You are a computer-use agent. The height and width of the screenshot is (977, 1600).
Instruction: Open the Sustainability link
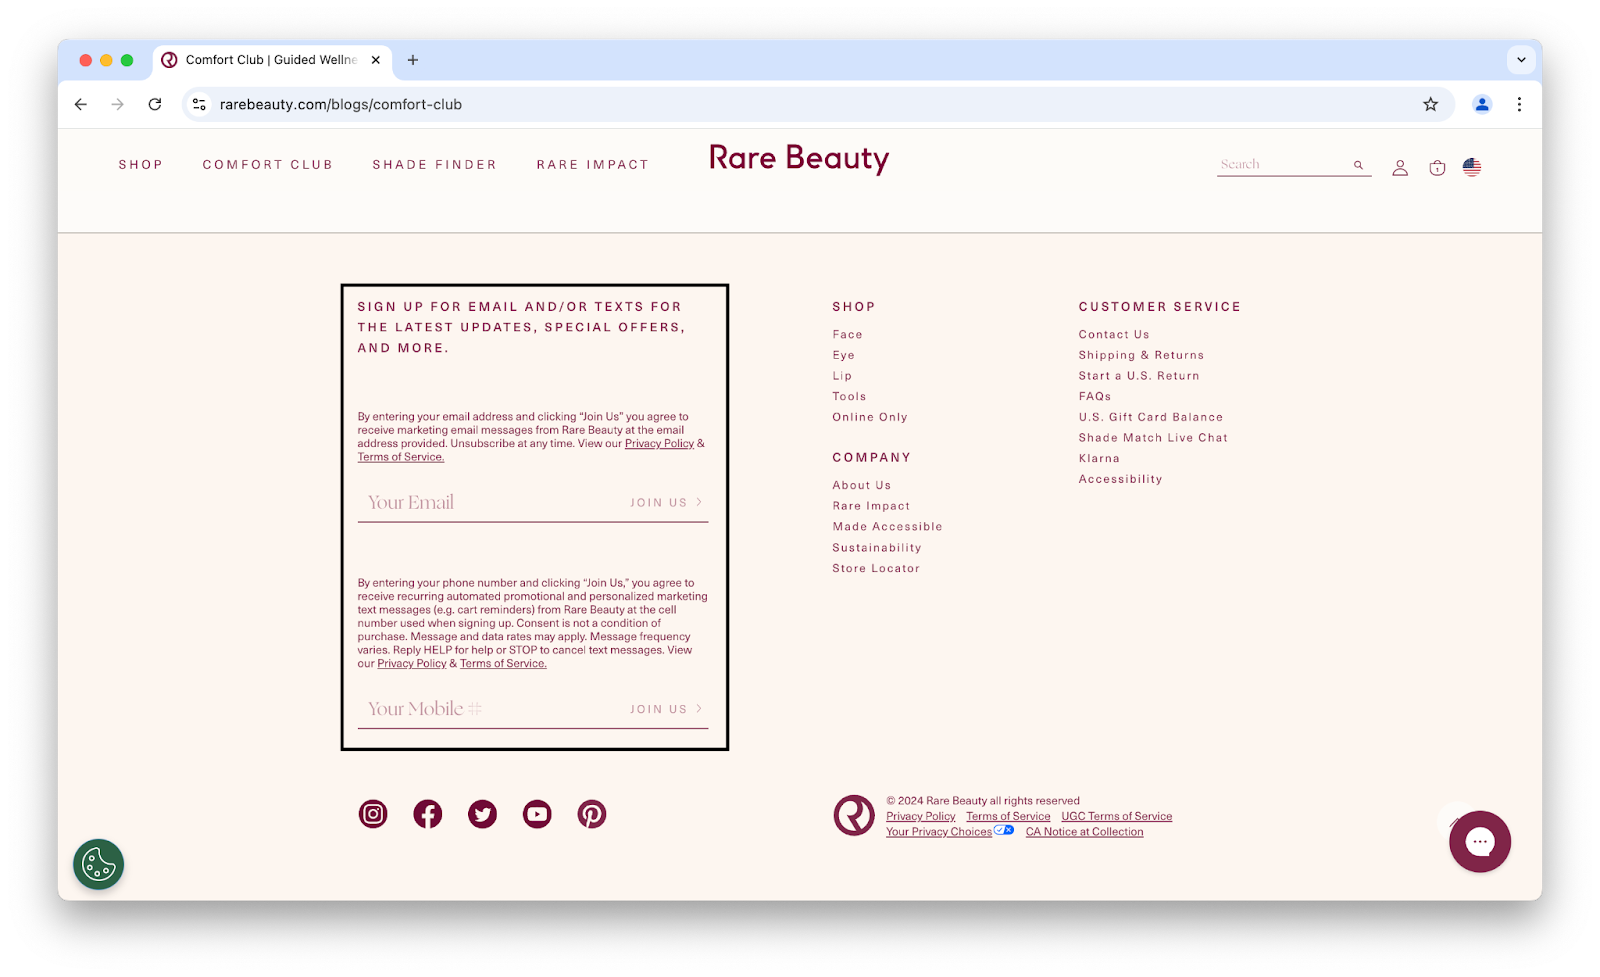point(877,548)
